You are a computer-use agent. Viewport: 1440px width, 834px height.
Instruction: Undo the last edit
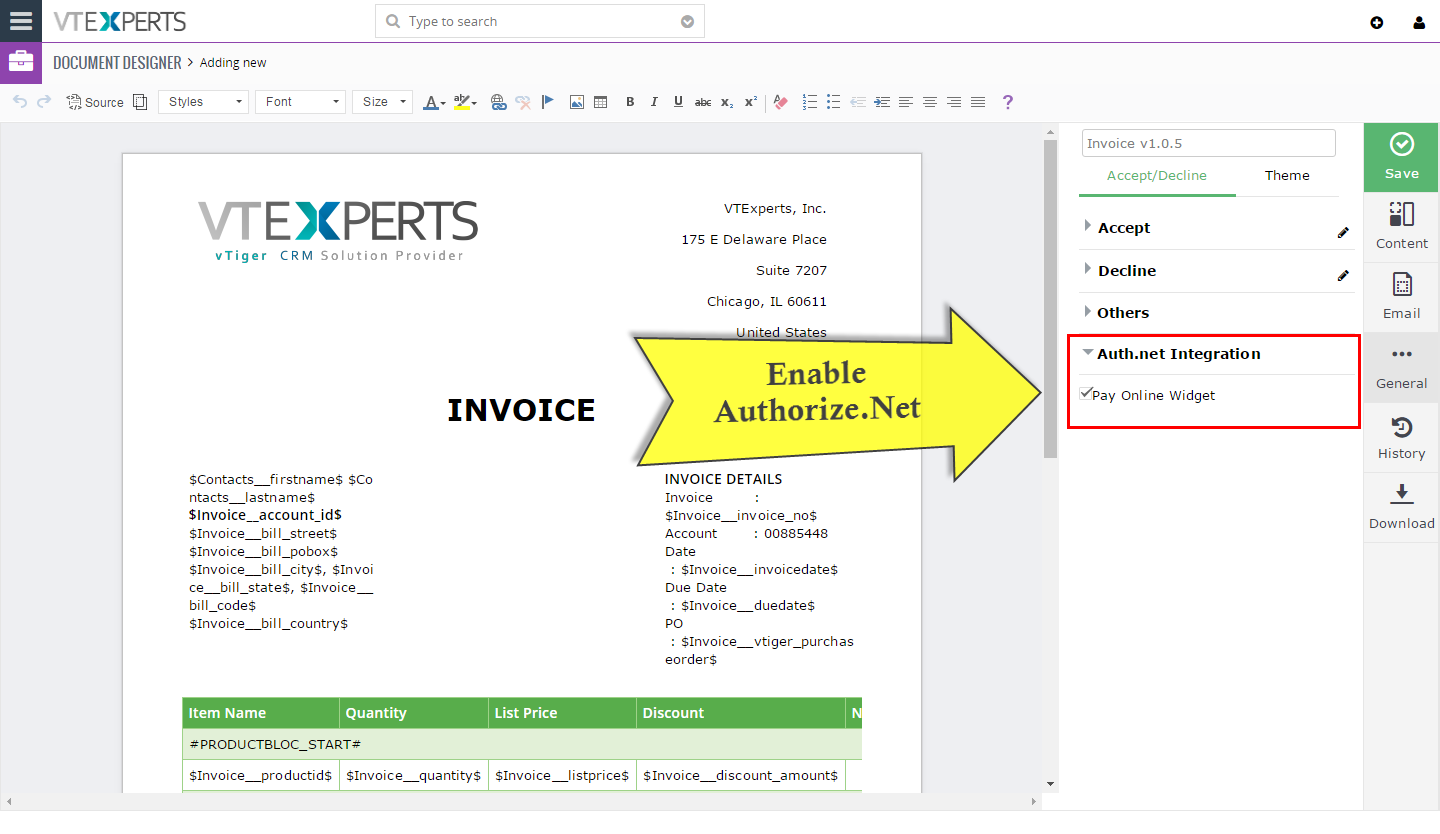pos(20,102)
